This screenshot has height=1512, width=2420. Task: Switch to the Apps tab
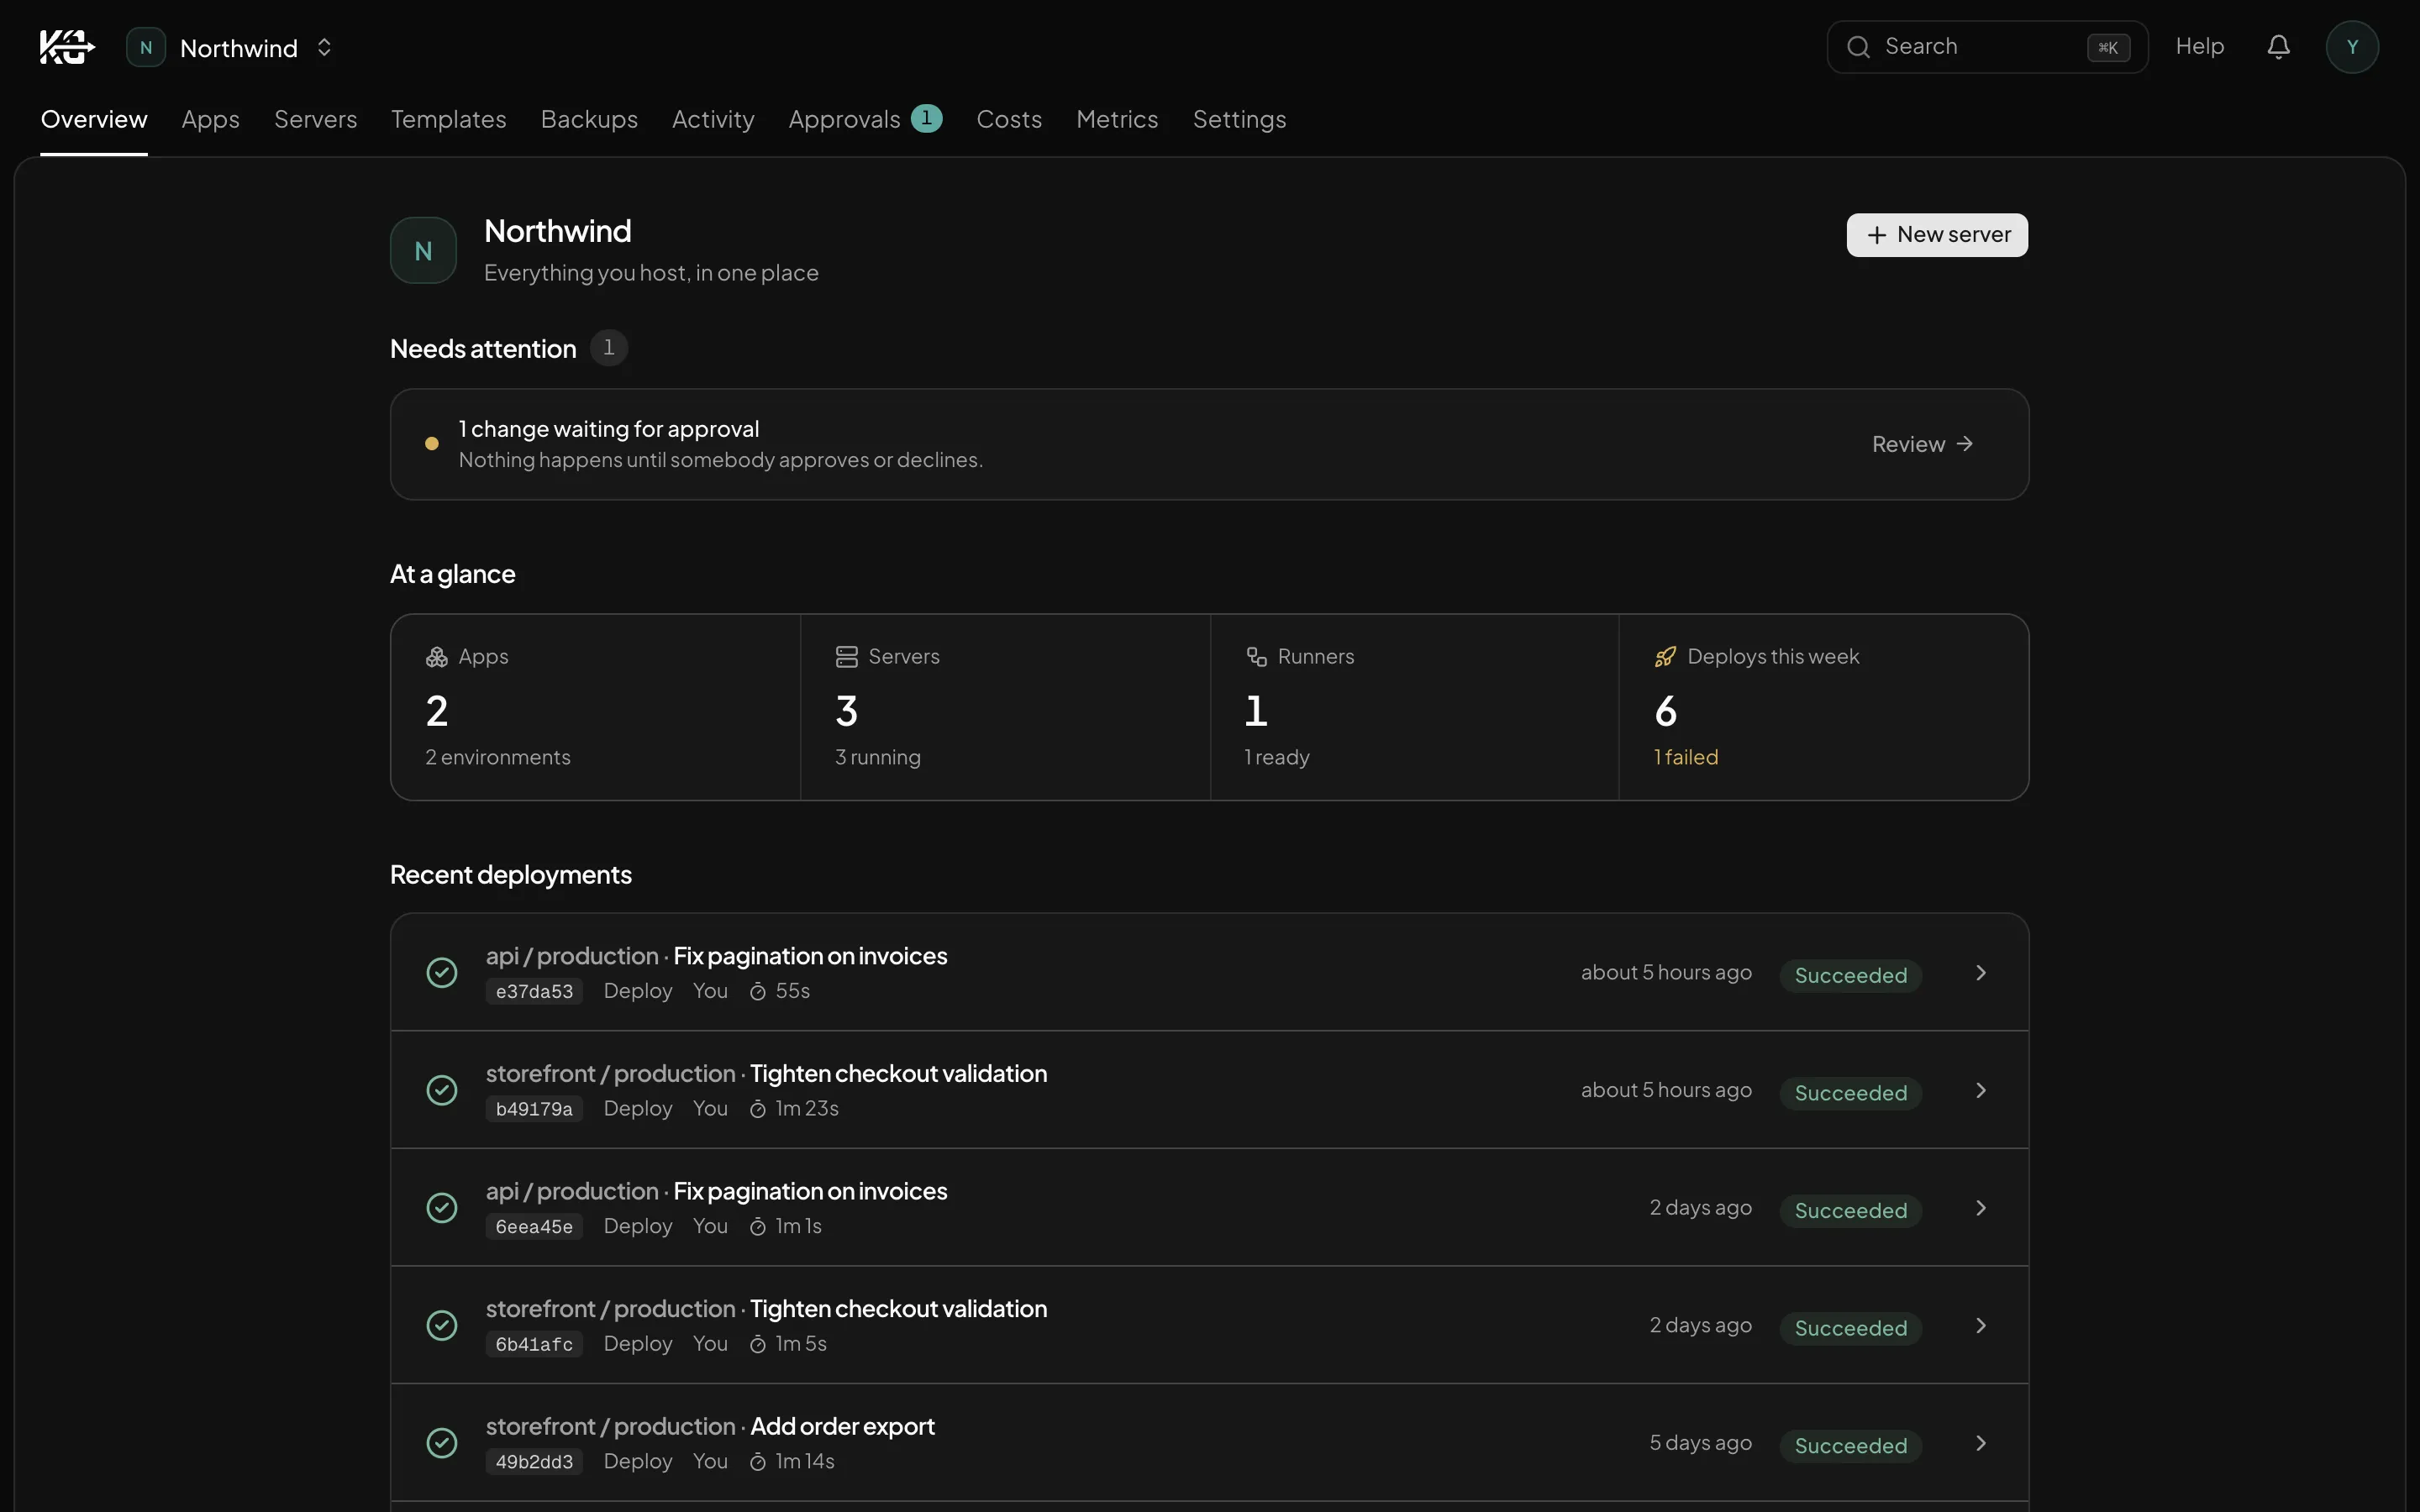(x=210, y=119)
